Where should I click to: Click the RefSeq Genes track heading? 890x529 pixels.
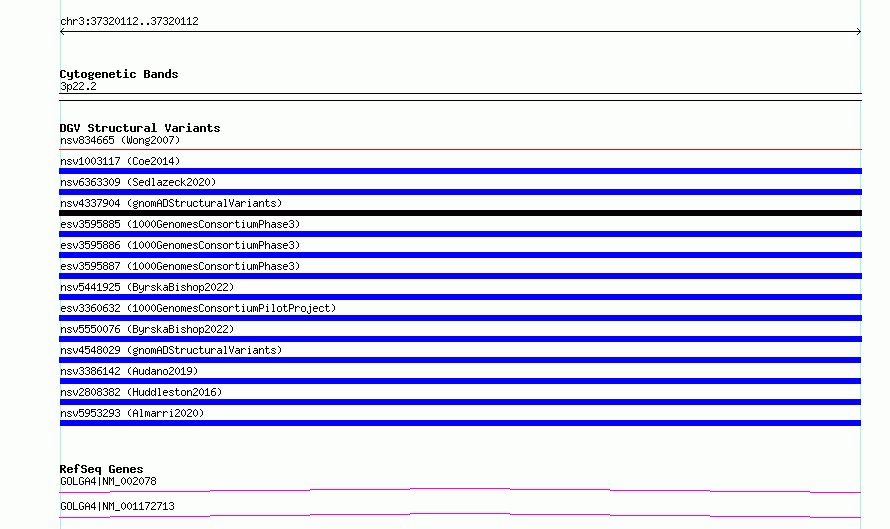pyautogui.click(x=101, y=469)
